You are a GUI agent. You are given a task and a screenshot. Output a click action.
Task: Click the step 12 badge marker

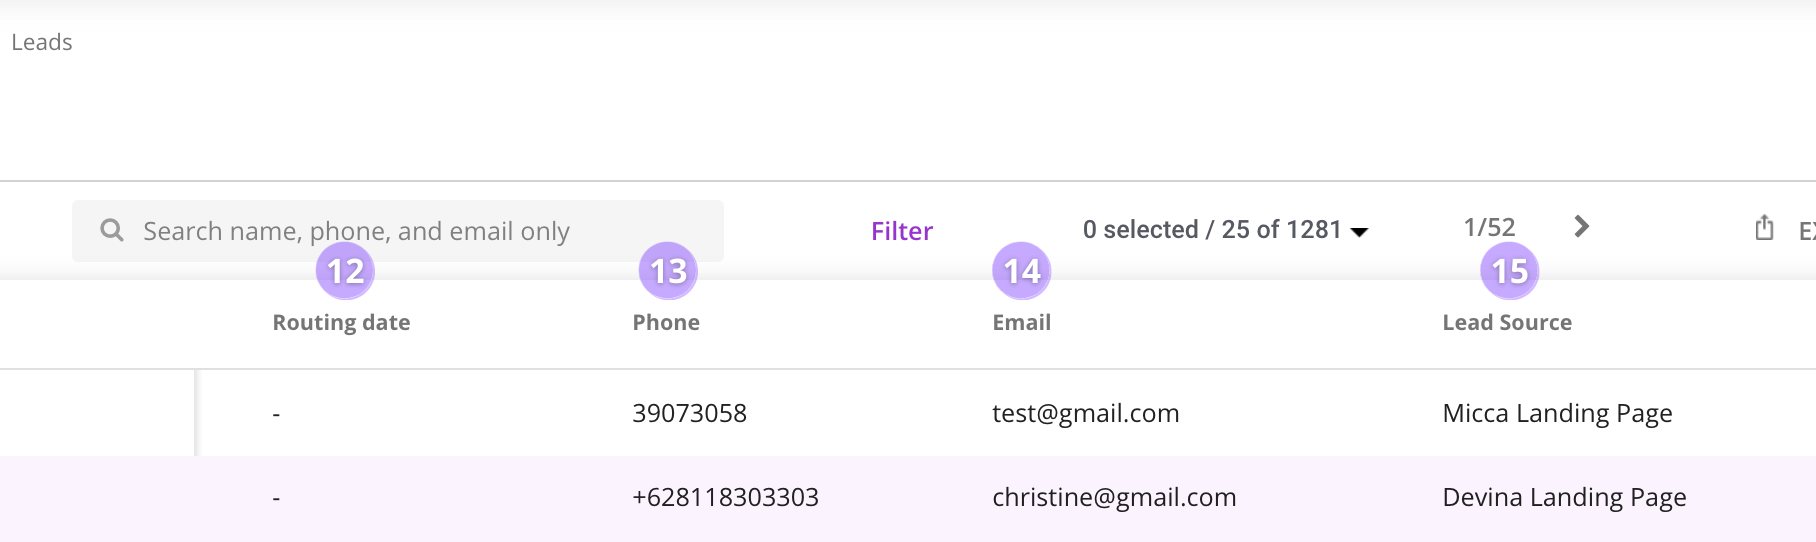tap(345, 271)
